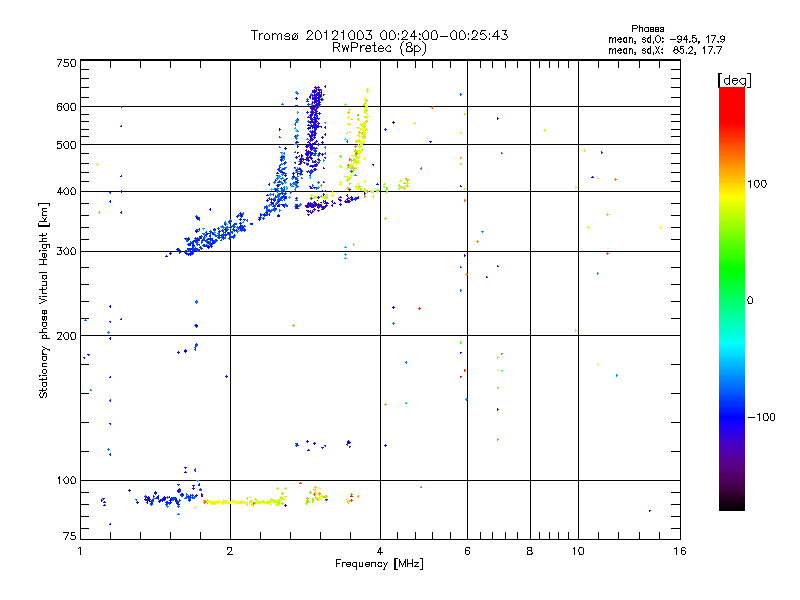Click the subtitle "RwPretec (8p)"

click(x=379, y=48)
